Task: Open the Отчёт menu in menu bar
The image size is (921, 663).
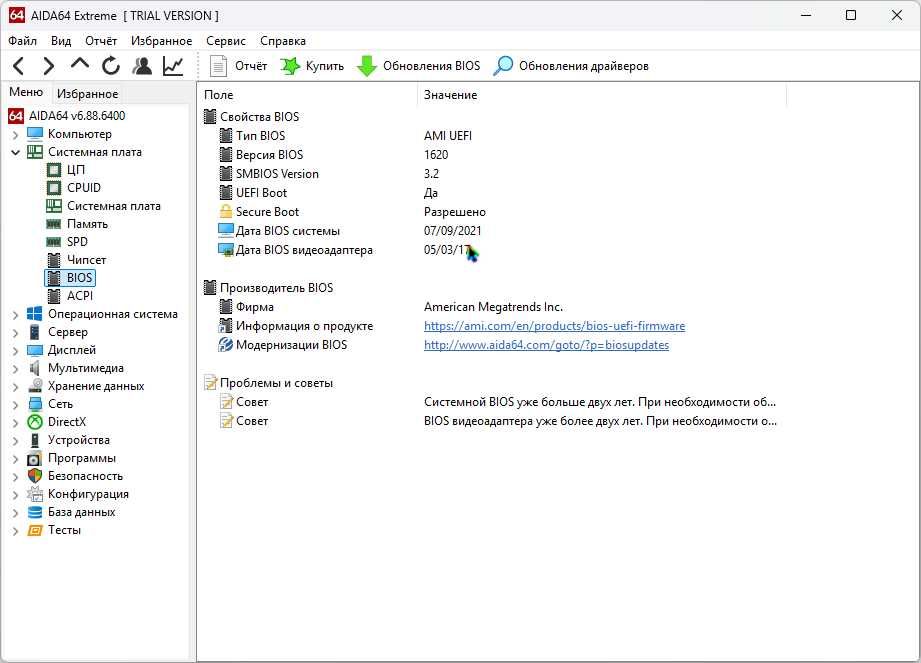Action: [101, 41]
